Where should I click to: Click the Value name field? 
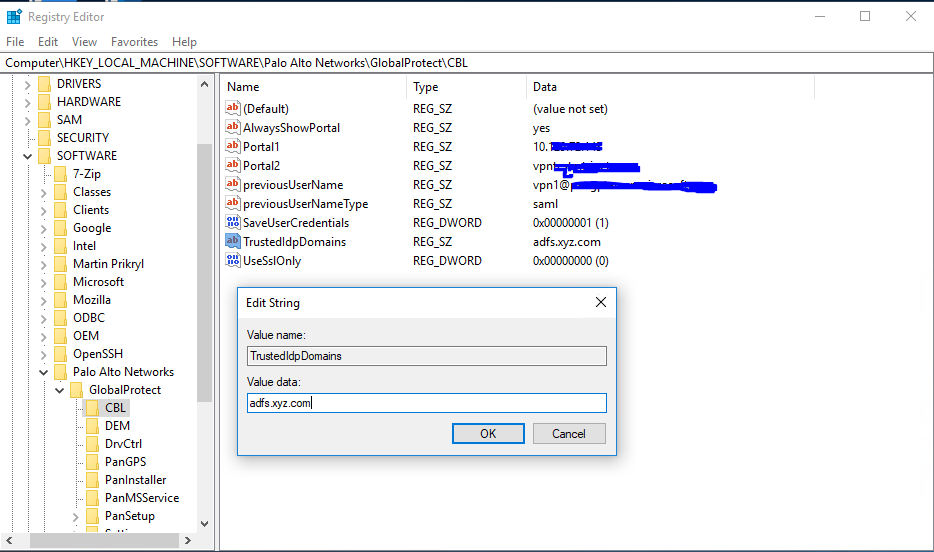pos(426,356)
